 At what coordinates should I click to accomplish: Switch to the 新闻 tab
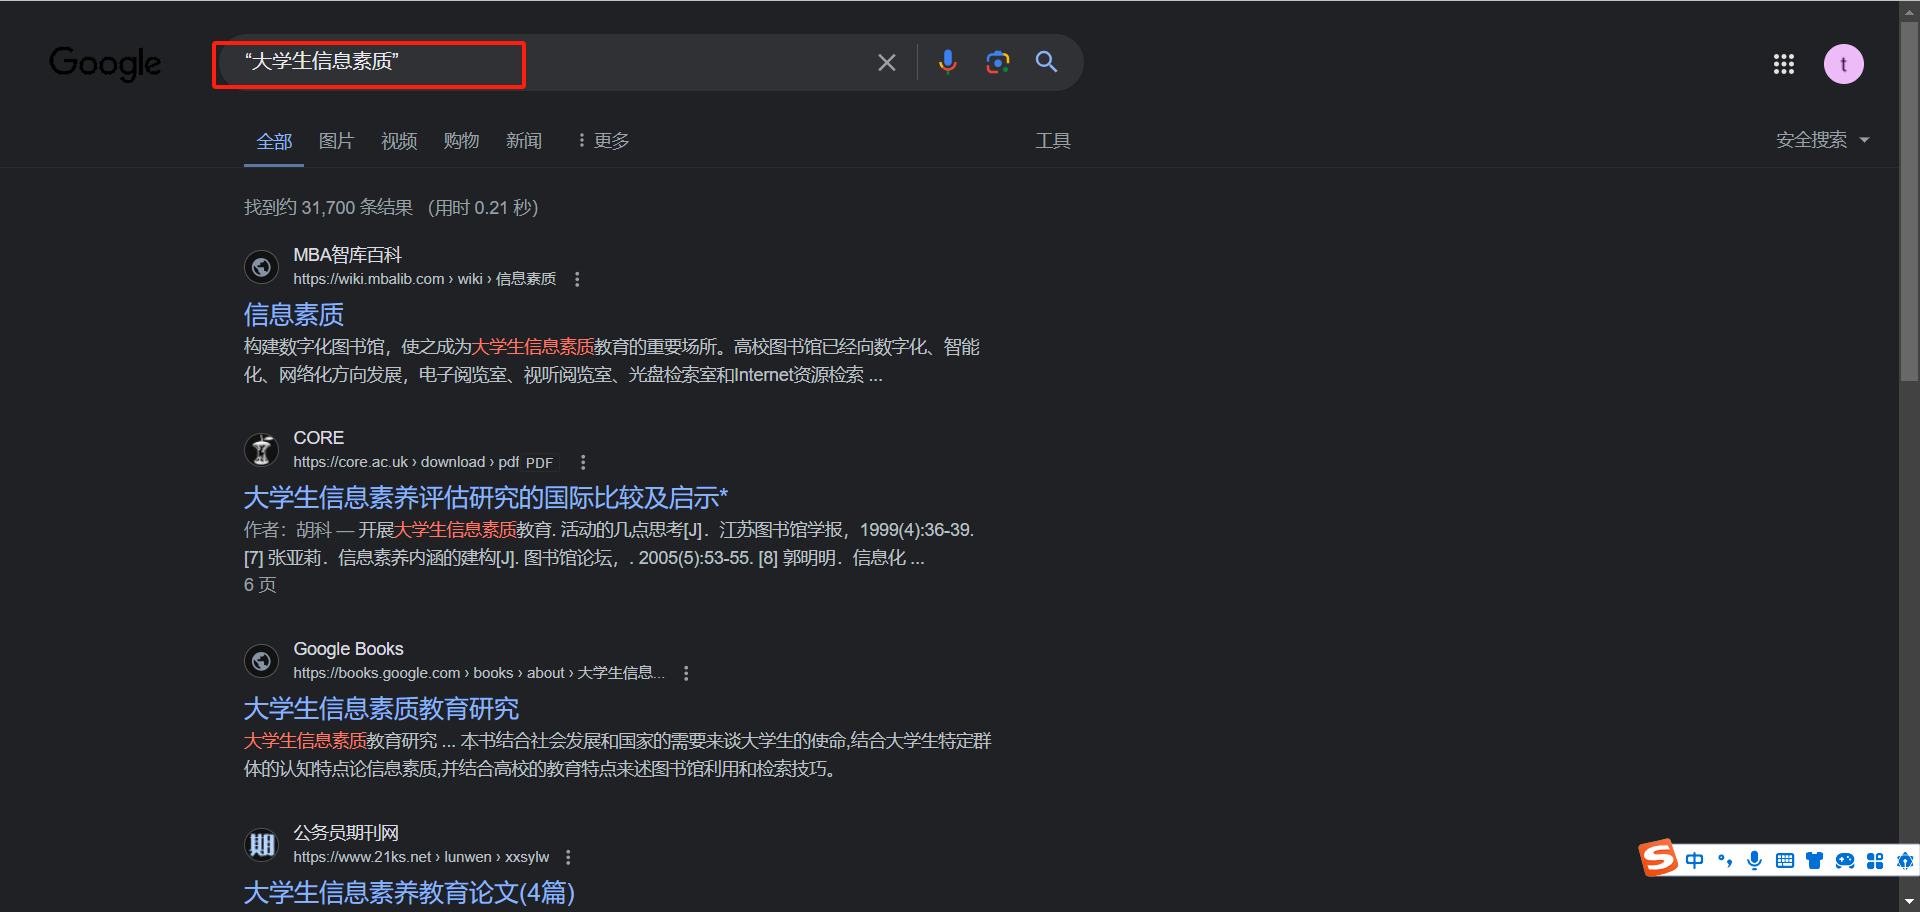pyautogui.click(x=524, y=141)
